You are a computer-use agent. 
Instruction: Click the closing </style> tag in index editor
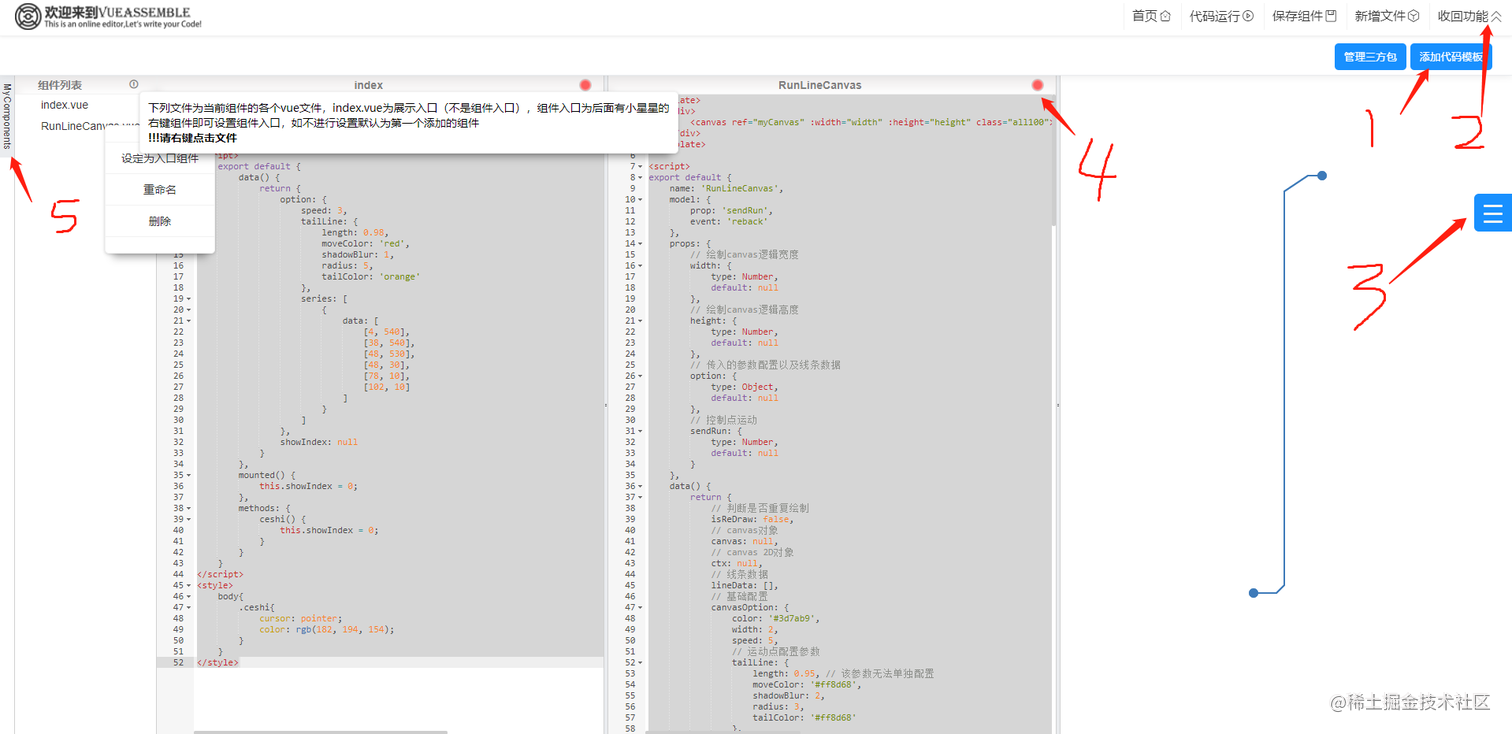(218, 662)
